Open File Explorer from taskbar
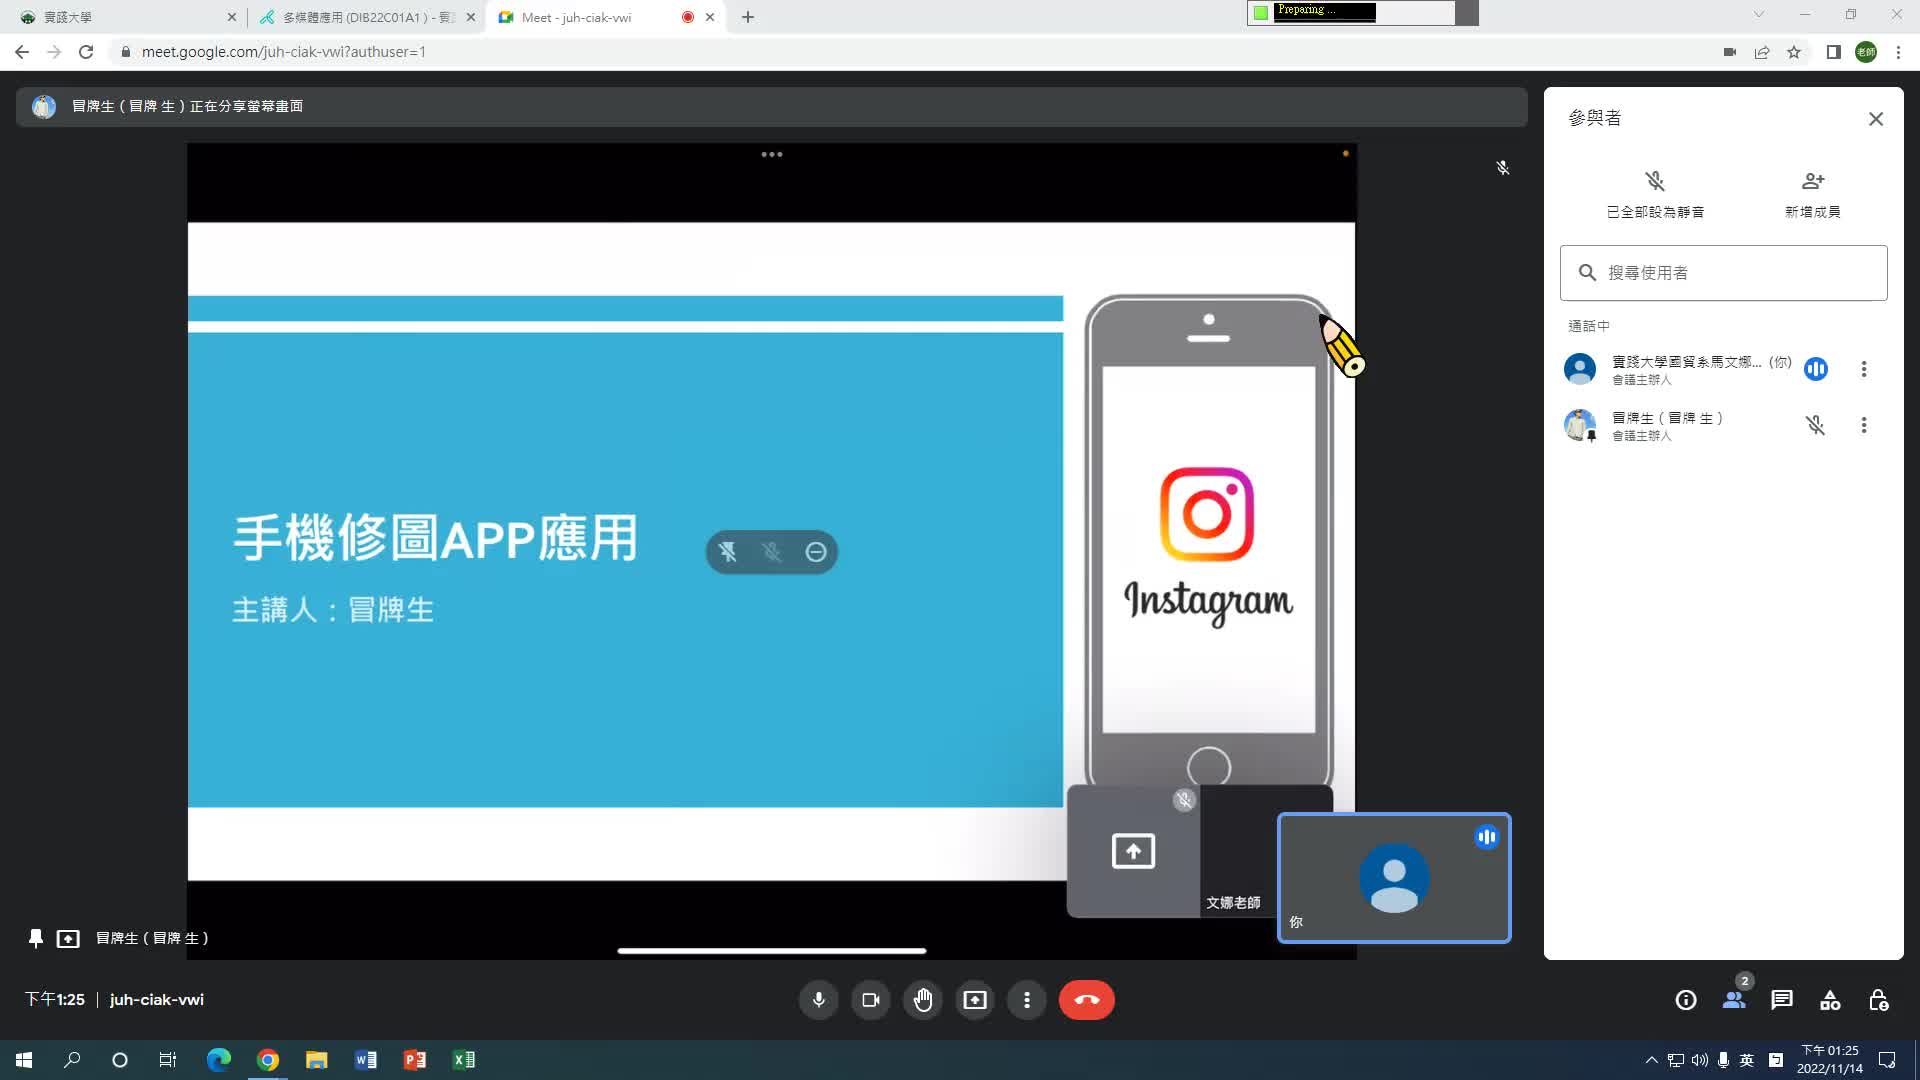The height and width of the screenshot is (1080, 1920). click(316, 1060)
